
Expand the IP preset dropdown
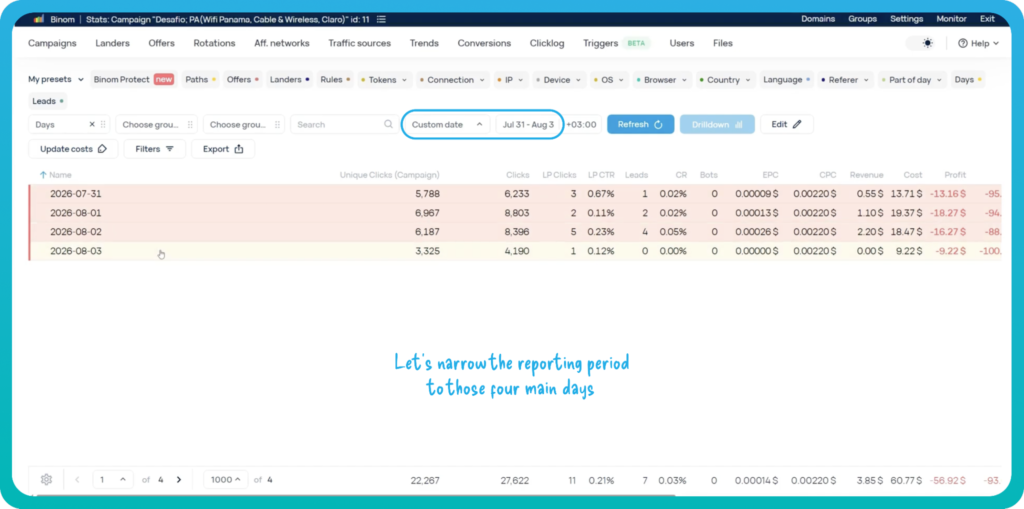click(x=511, y=80)
